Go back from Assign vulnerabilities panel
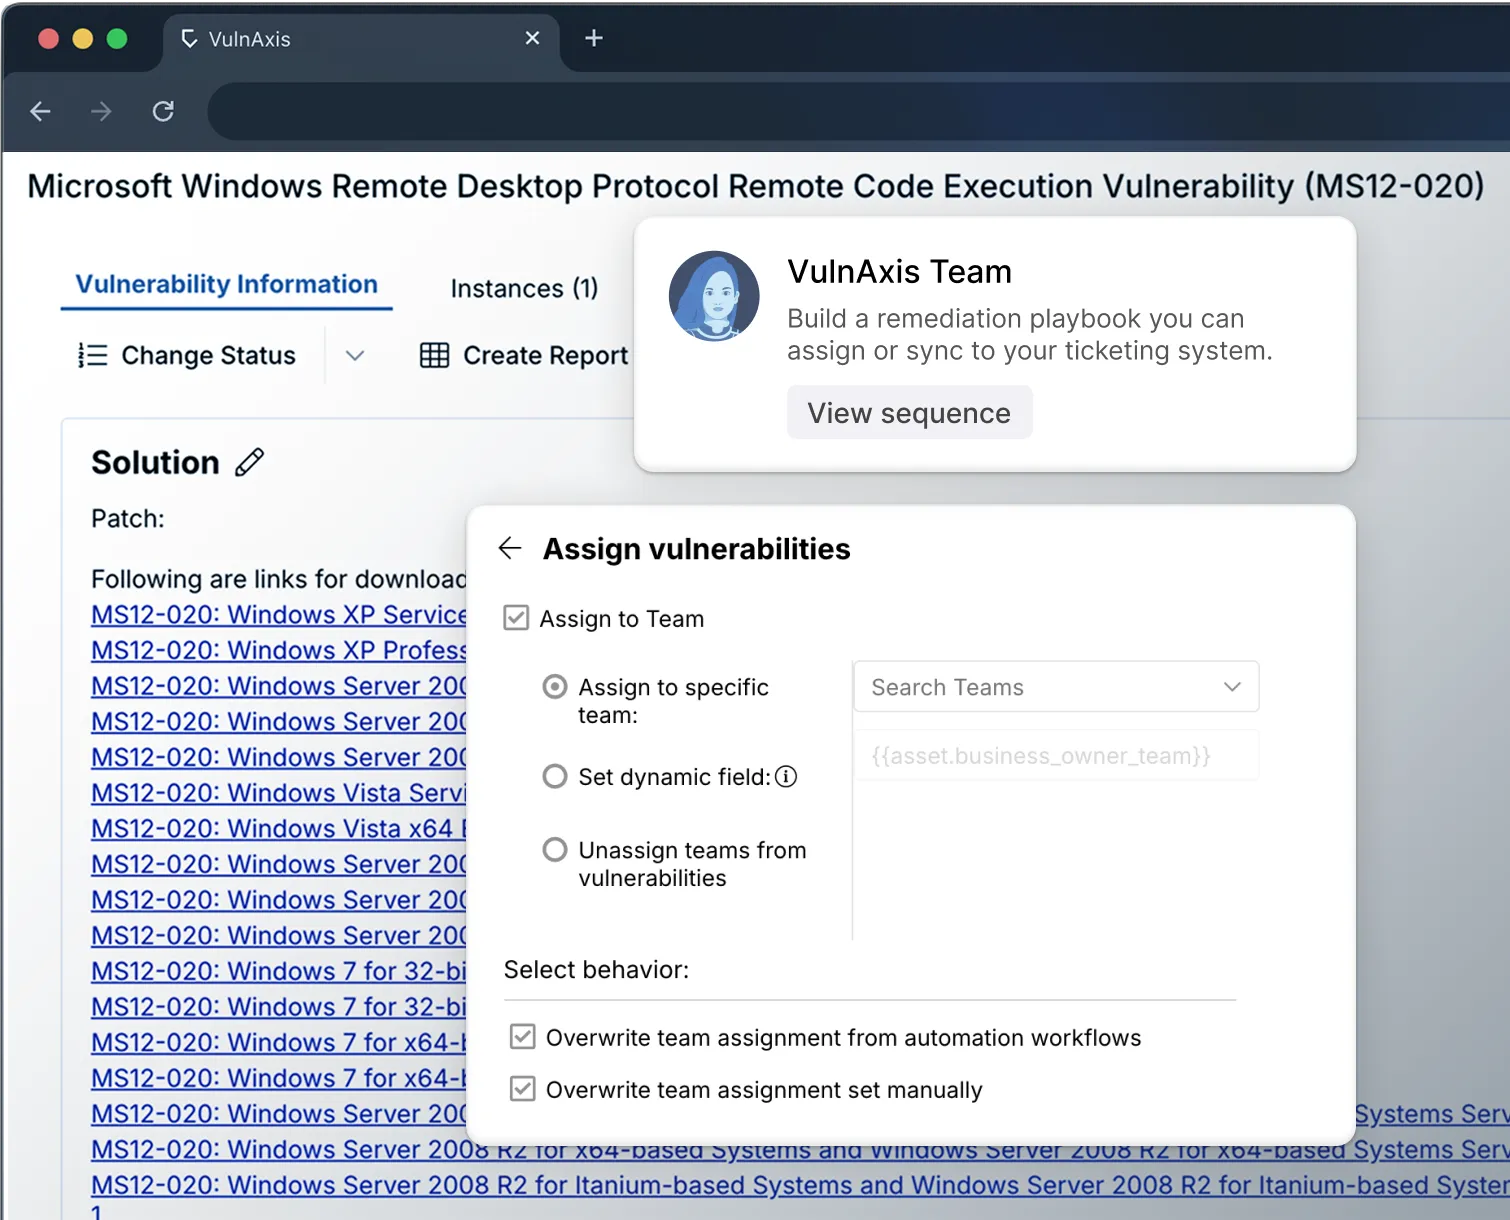 click(510, 548)
